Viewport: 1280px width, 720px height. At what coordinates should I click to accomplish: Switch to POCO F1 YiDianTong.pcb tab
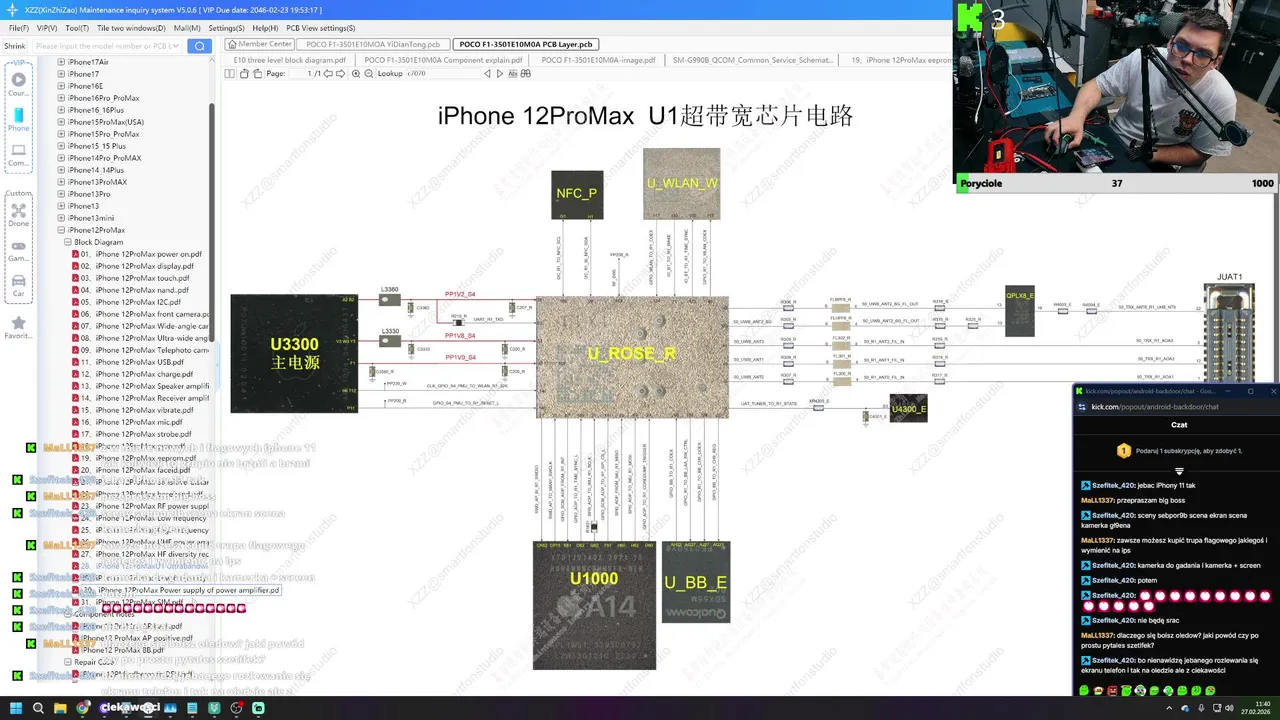point(372,45)
